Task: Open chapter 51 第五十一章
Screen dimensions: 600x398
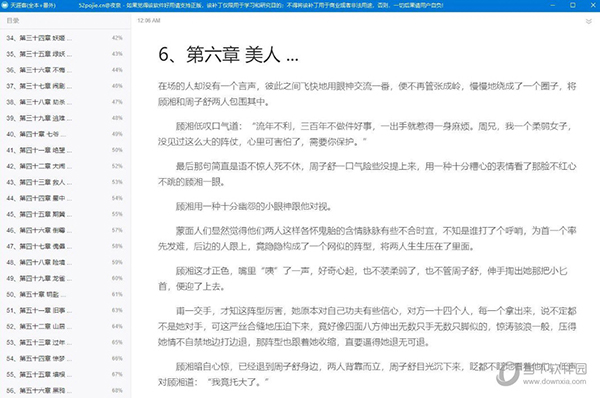Action: [65, 310]
